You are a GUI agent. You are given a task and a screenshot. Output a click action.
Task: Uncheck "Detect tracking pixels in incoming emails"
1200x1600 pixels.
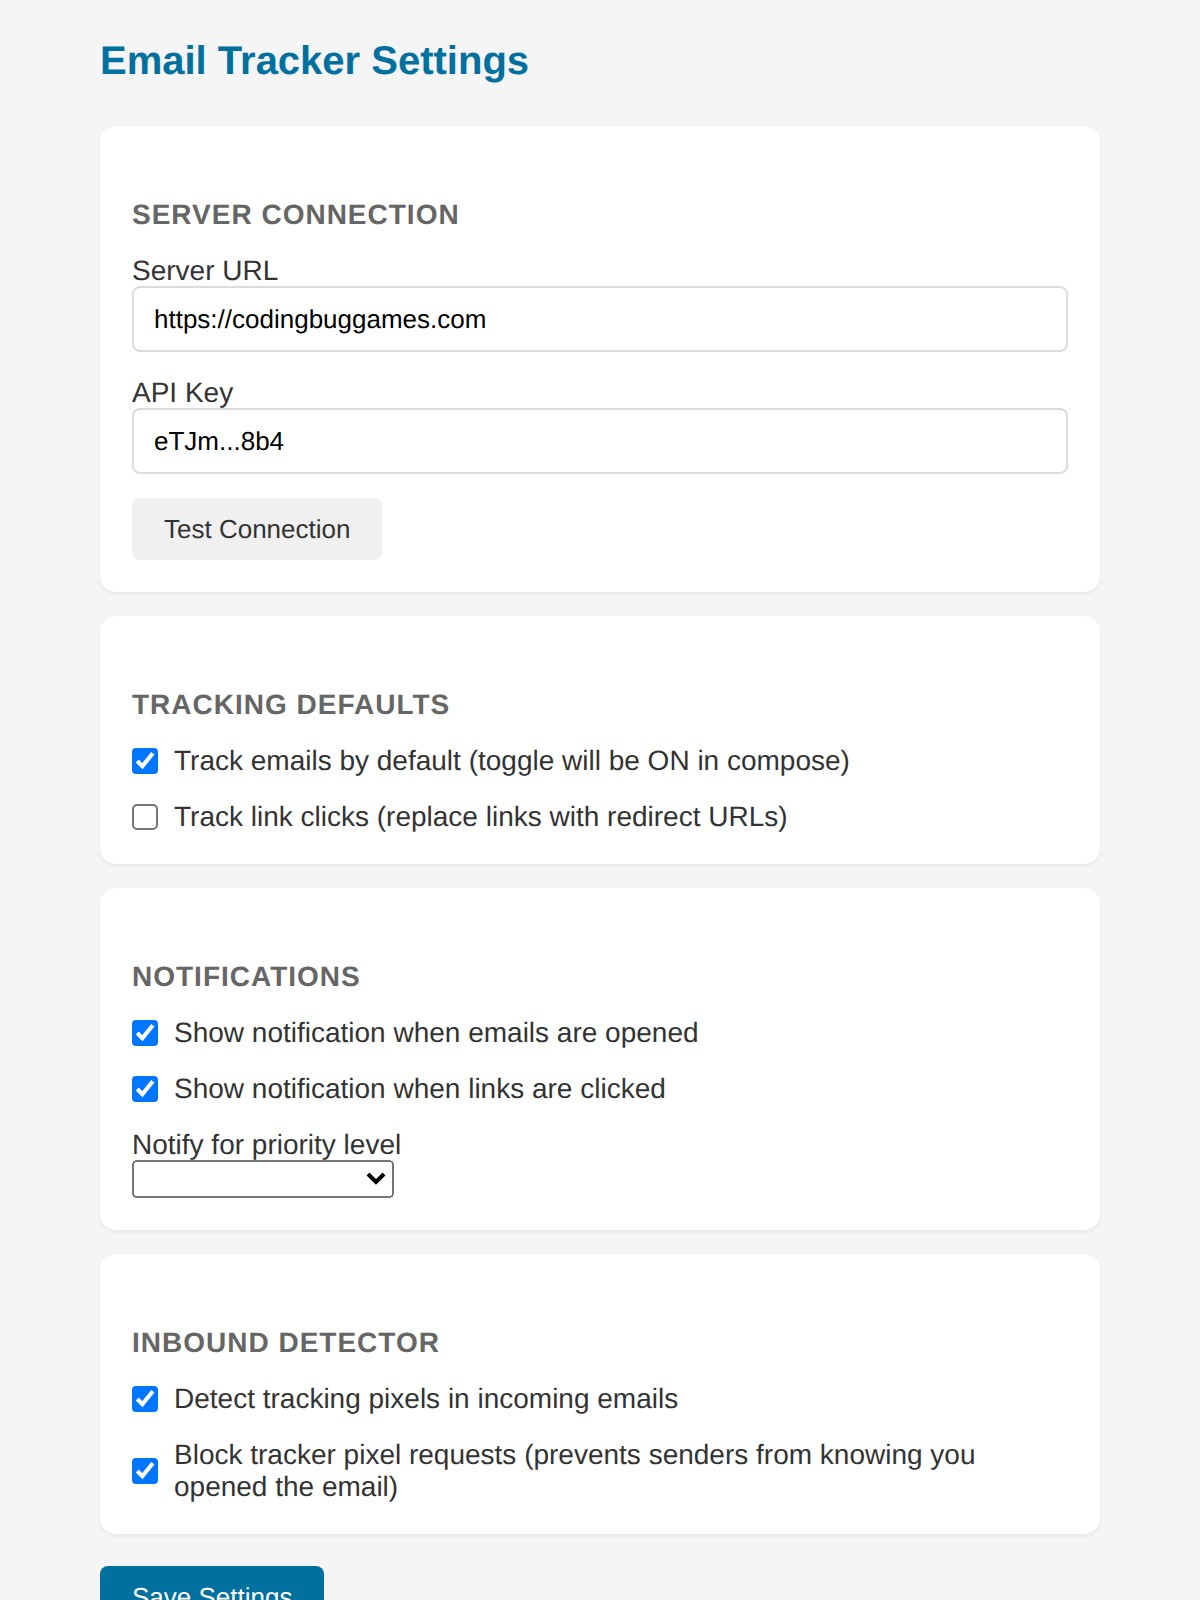point(144,1399)
